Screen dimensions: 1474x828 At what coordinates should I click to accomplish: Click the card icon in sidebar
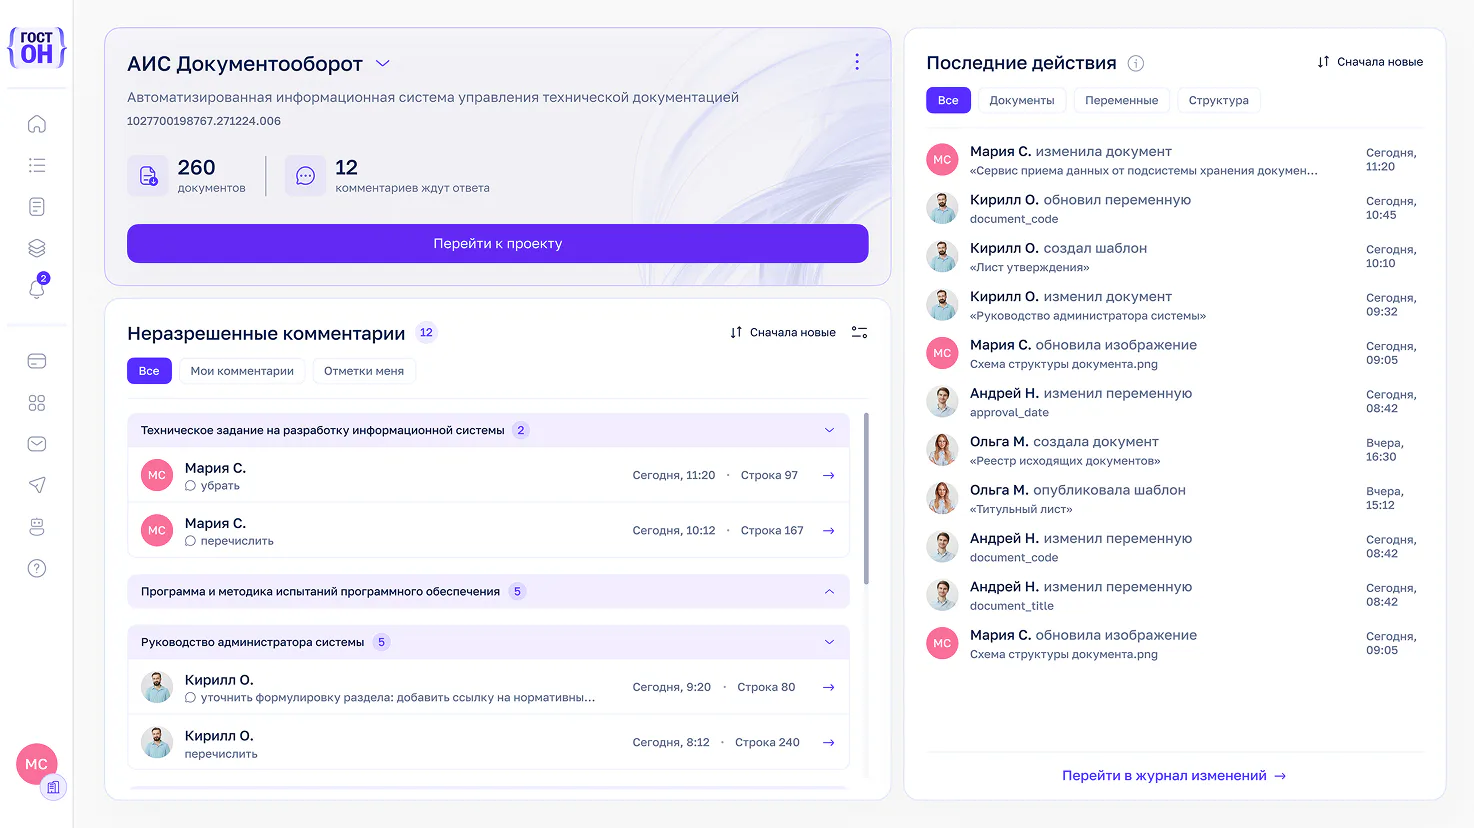37,361
